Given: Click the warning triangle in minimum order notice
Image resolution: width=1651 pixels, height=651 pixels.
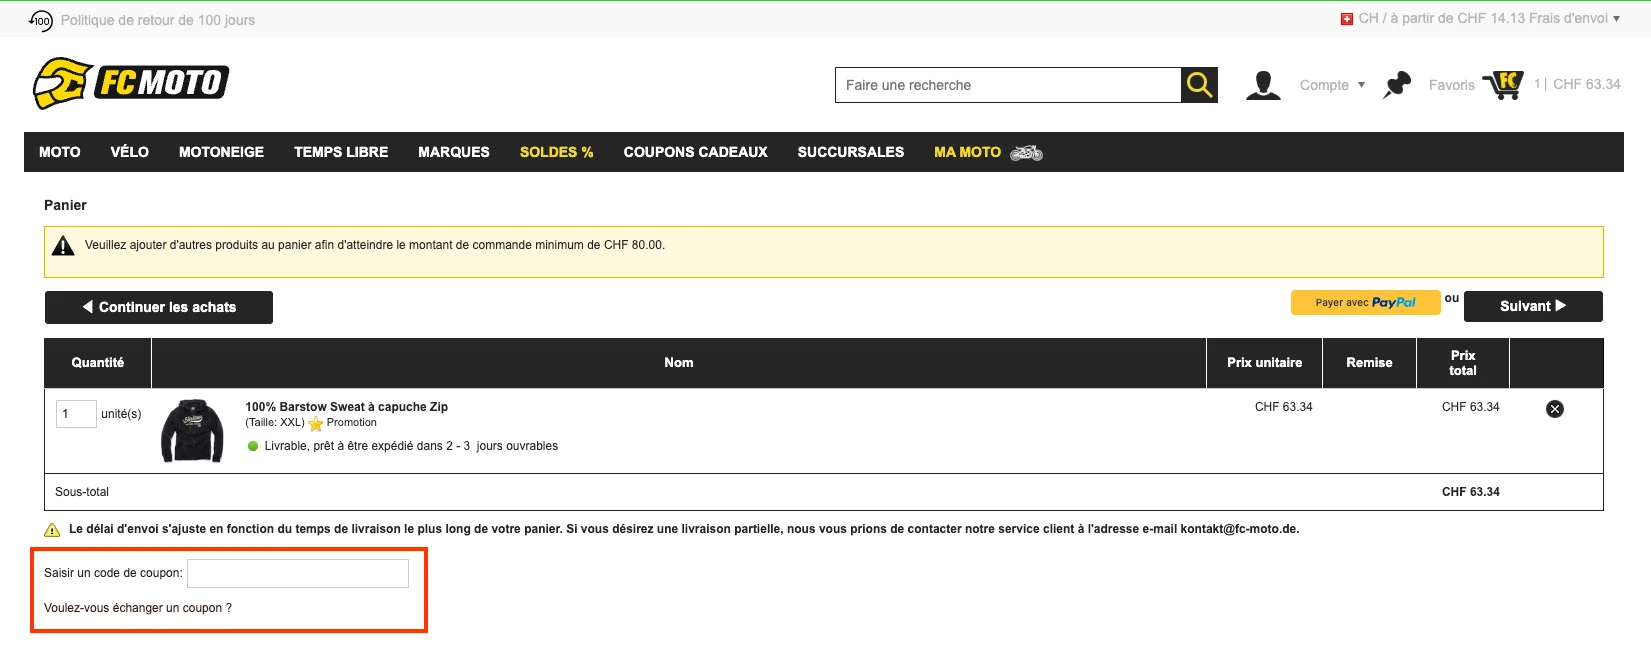Looking at the screenshot, I should pyautogui.click(x=63, y=246).
